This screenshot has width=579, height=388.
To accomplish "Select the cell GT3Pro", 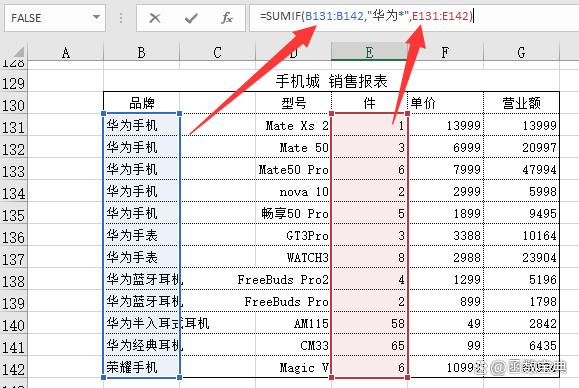I will [294, 235].
